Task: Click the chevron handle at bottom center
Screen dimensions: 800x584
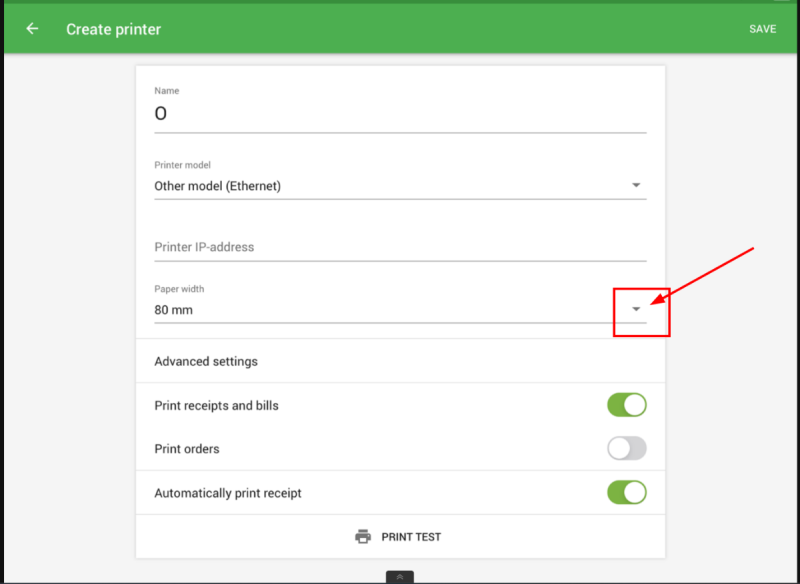Action: (399, 577)
